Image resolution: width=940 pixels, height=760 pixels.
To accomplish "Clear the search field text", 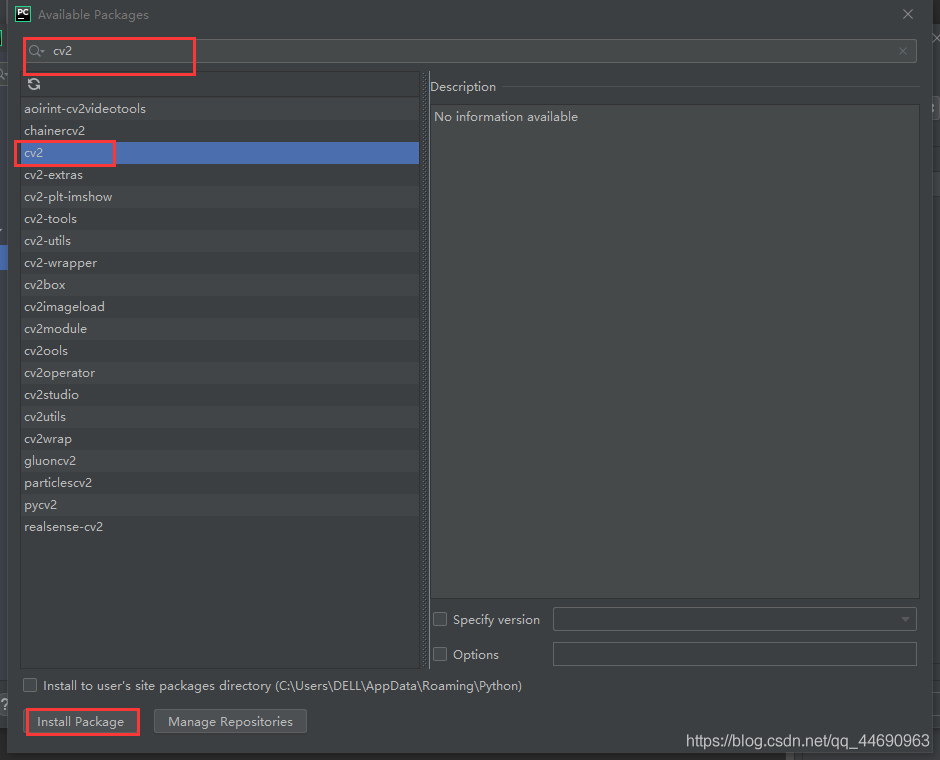I will tap(903, 52).
